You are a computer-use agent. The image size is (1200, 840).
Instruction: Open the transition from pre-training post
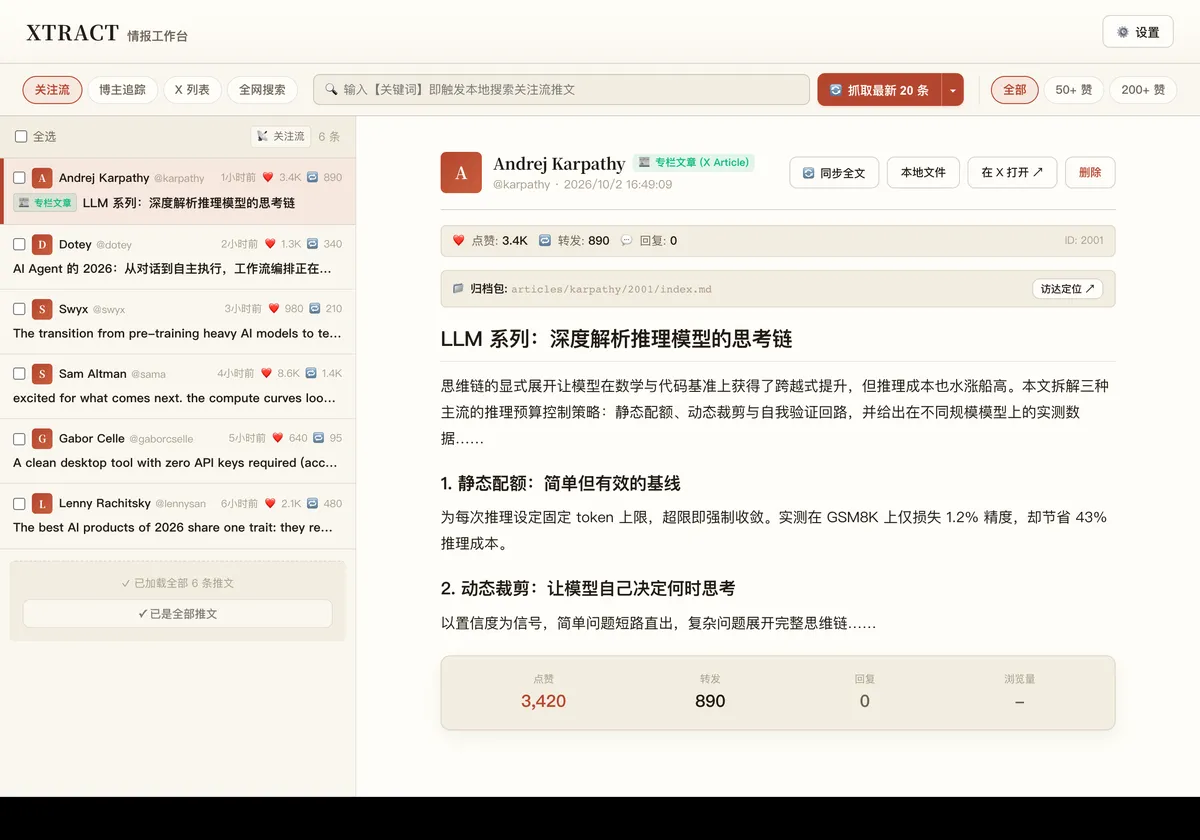tap(177, 334)
